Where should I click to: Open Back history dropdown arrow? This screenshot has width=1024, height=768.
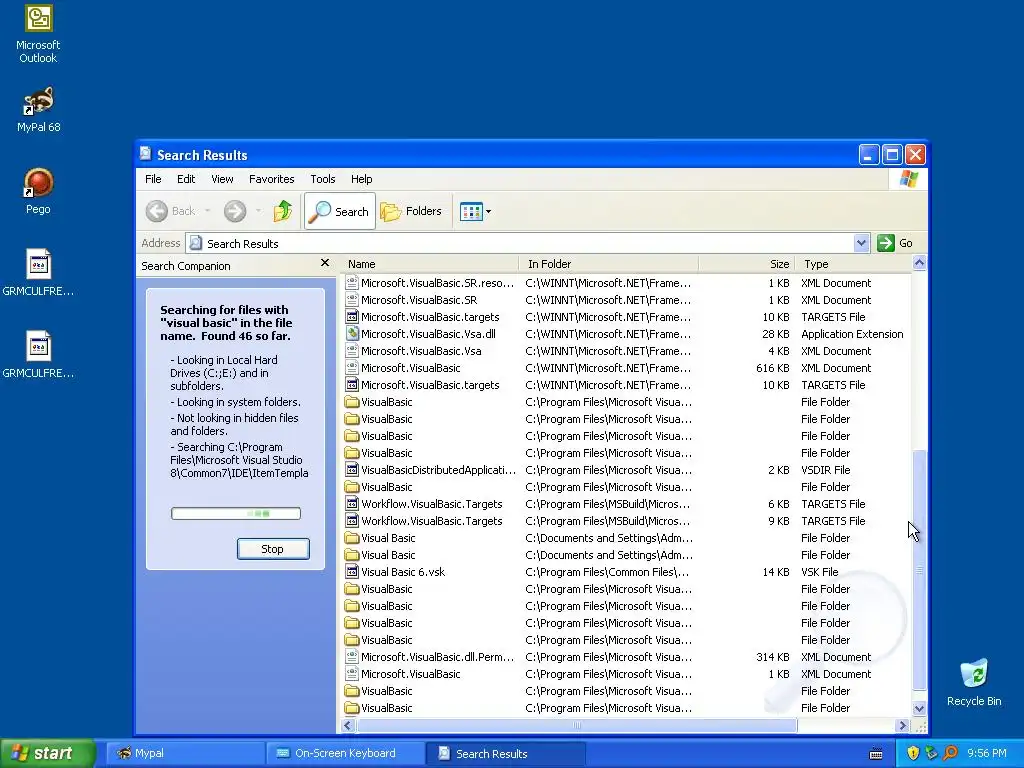pyautogui.click(x=207, y=211)
